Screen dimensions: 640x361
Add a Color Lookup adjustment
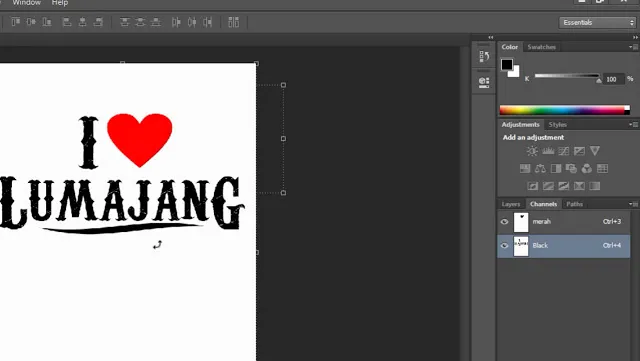coord(602,168)
